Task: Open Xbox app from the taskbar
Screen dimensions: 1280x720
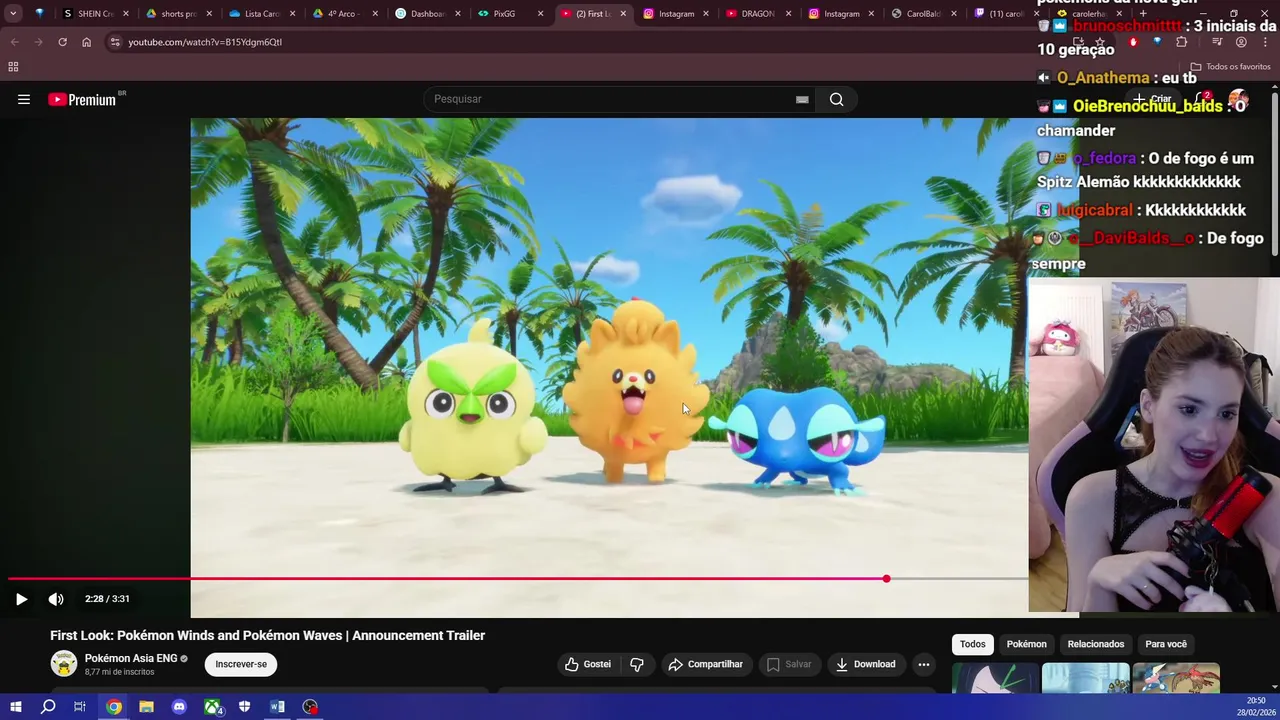Action: (x=212, y=707)
